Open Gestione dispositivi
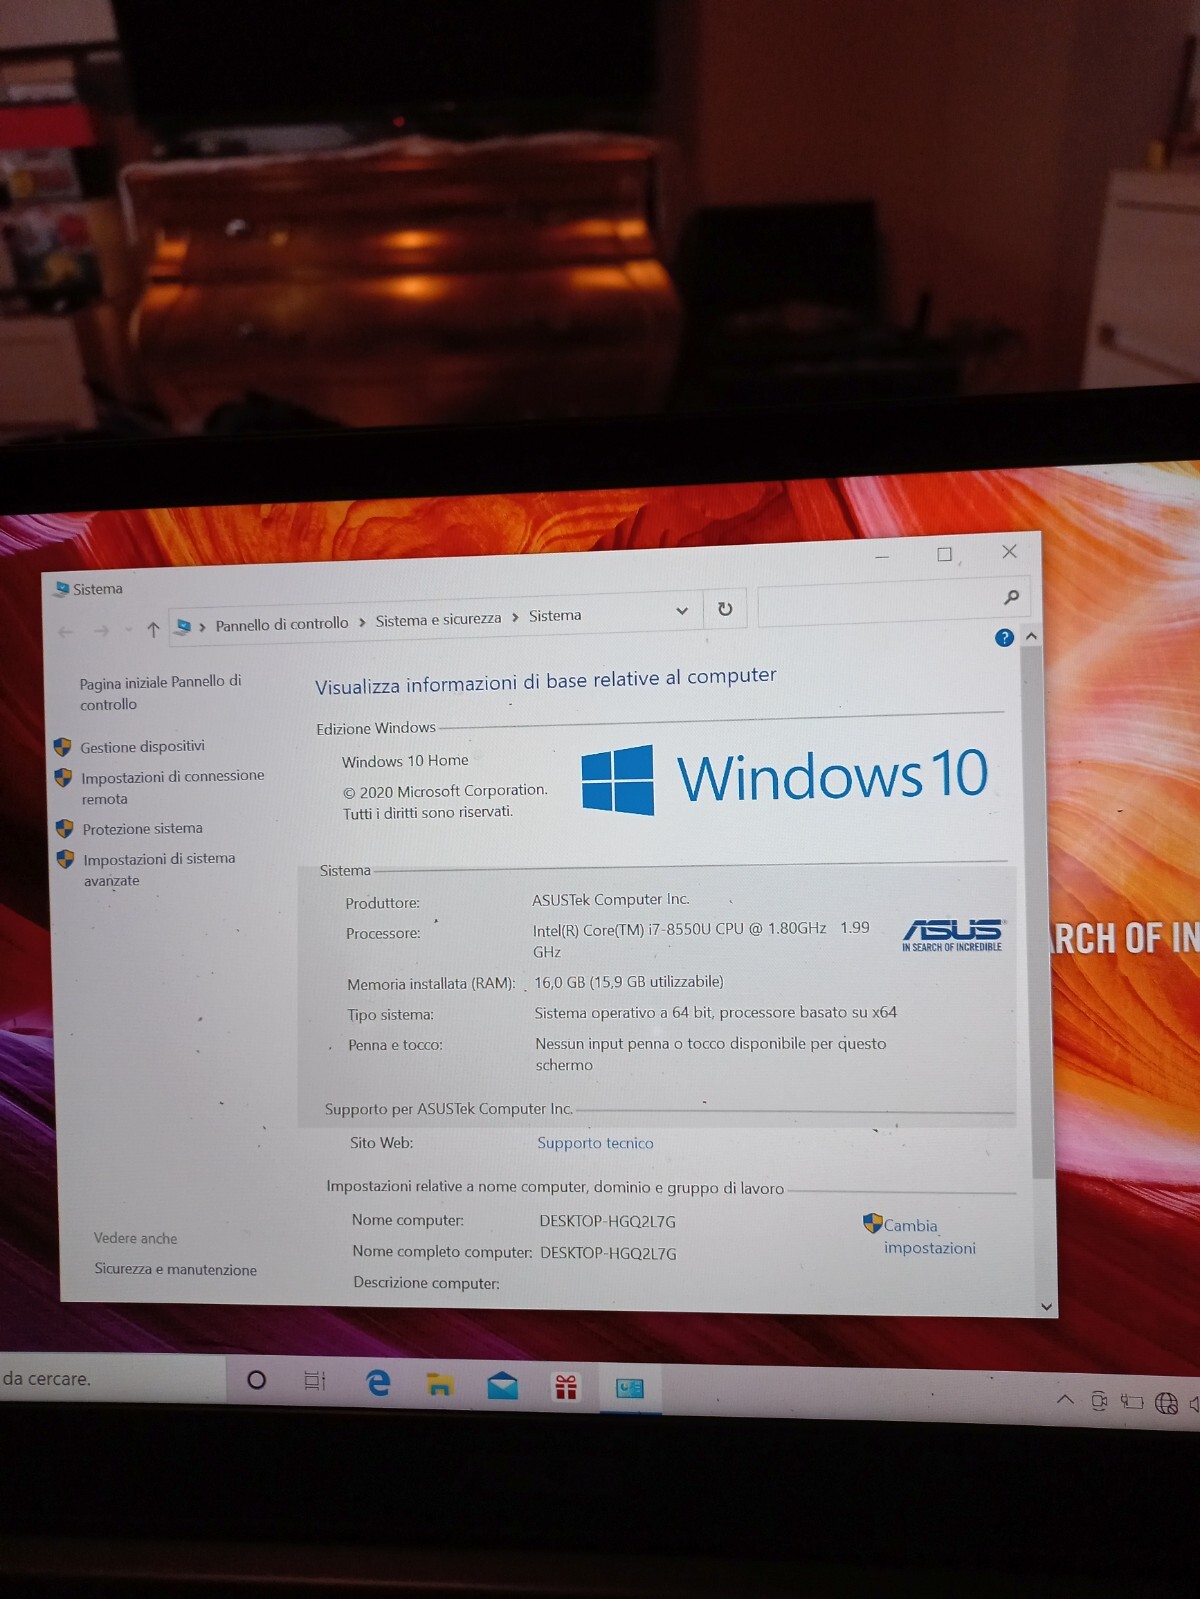 click(x=142, y=747)
